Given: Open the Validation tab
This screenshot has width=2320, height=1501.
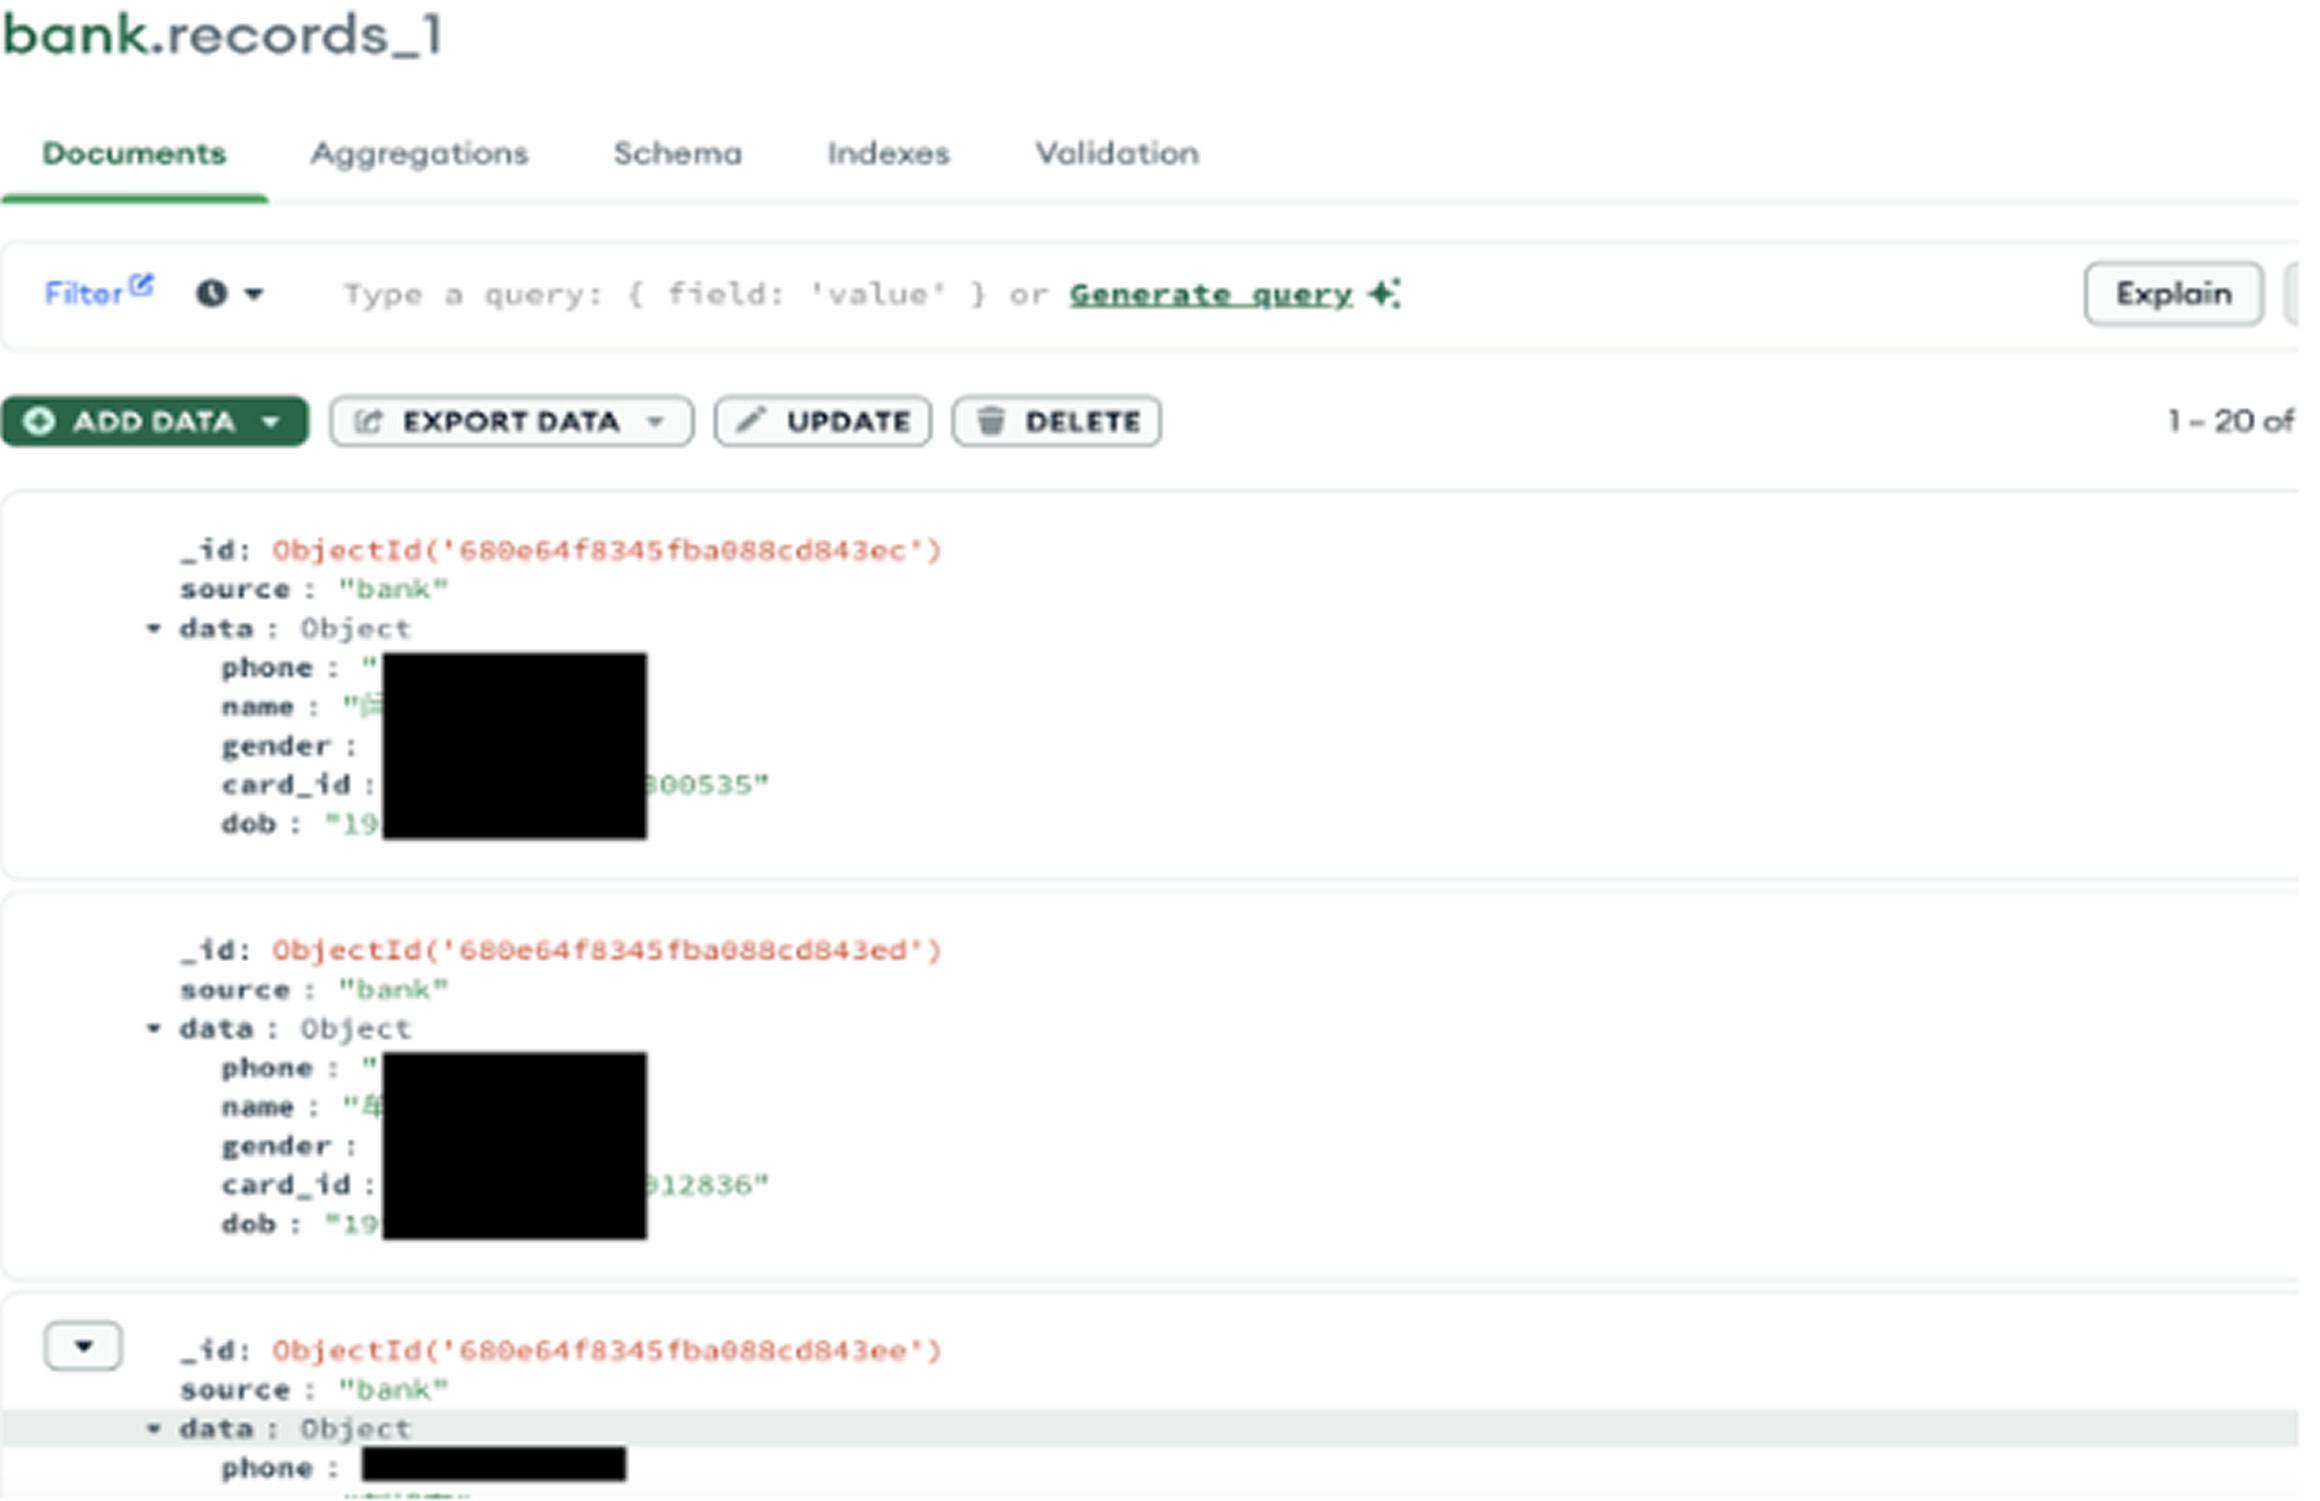Looking at the screenshot, I should 1117,154.
